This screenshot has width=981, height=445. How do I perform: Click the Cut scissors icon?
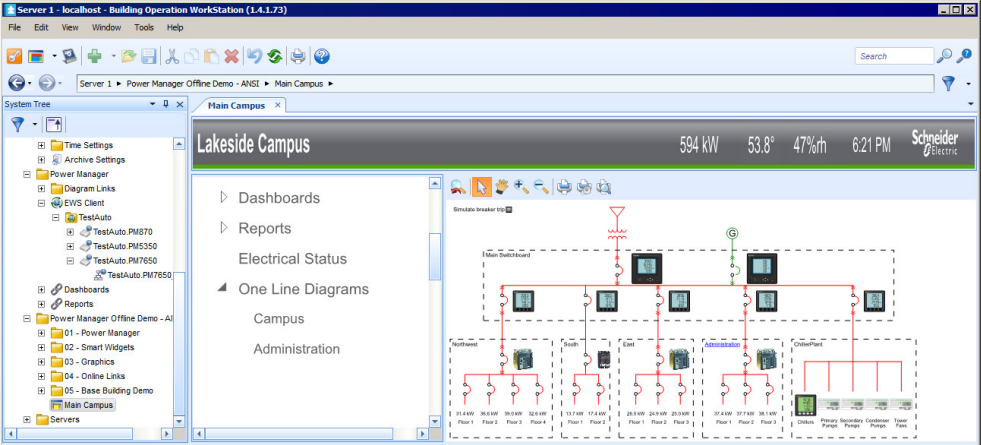(x=172, y=56)
